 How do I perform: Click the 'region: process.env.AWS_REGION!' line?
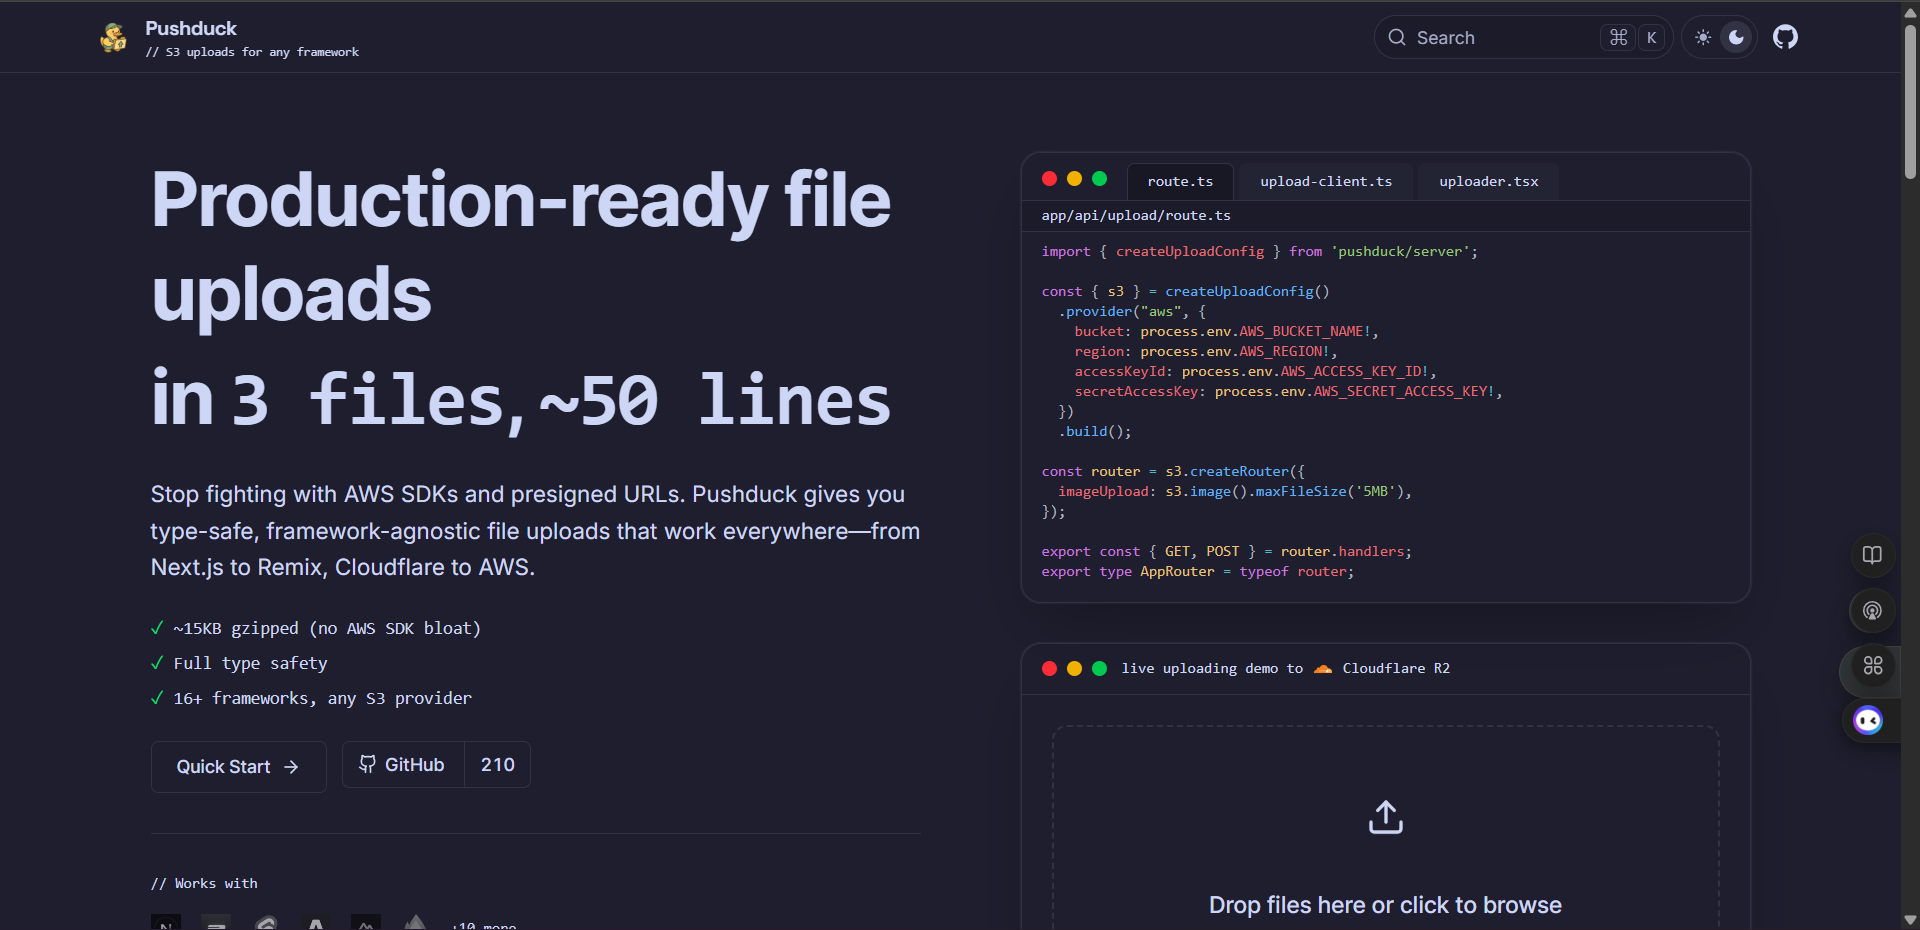tap(1205, 351)
